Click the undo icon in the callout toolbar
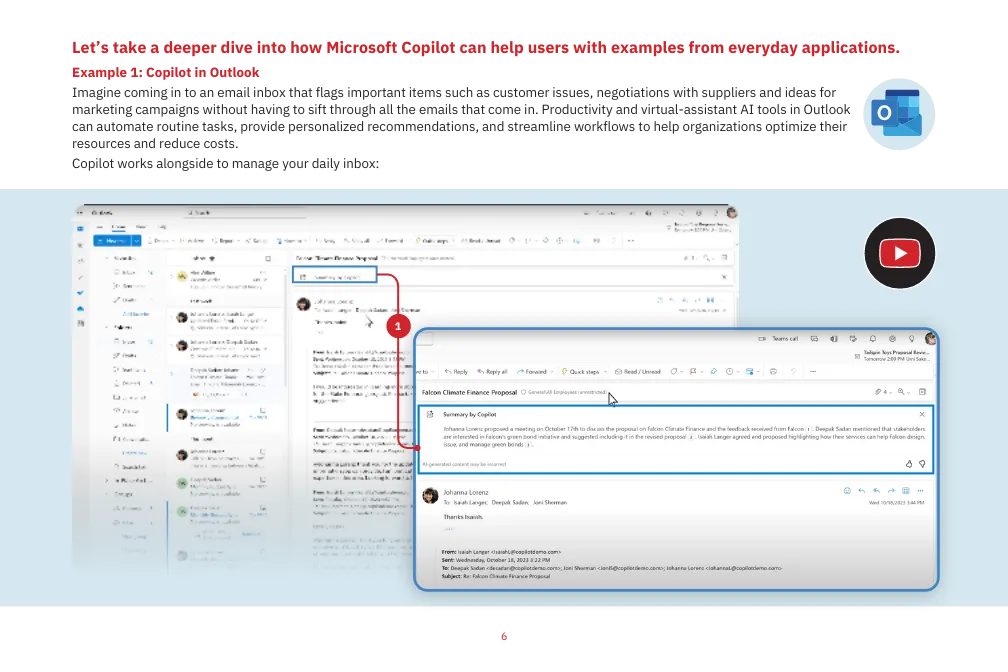This screenshot has height=672, width=1008. pos(793,372)
